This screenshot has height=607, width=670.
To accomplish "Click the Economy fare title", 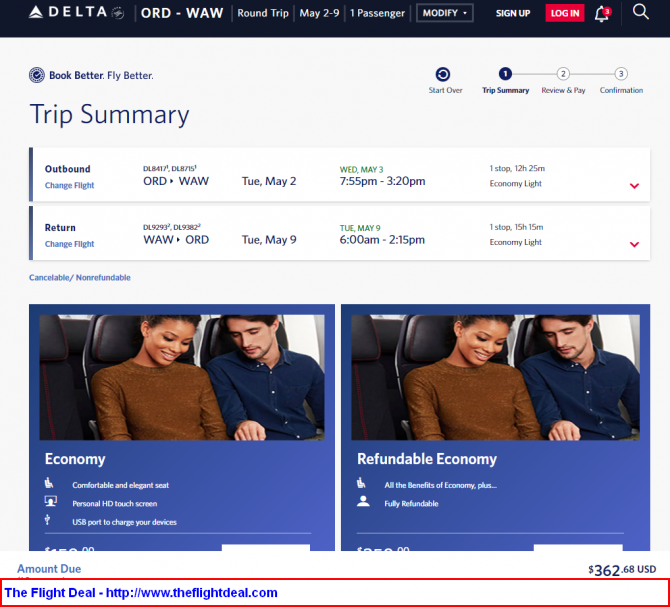I will point(75,459).
